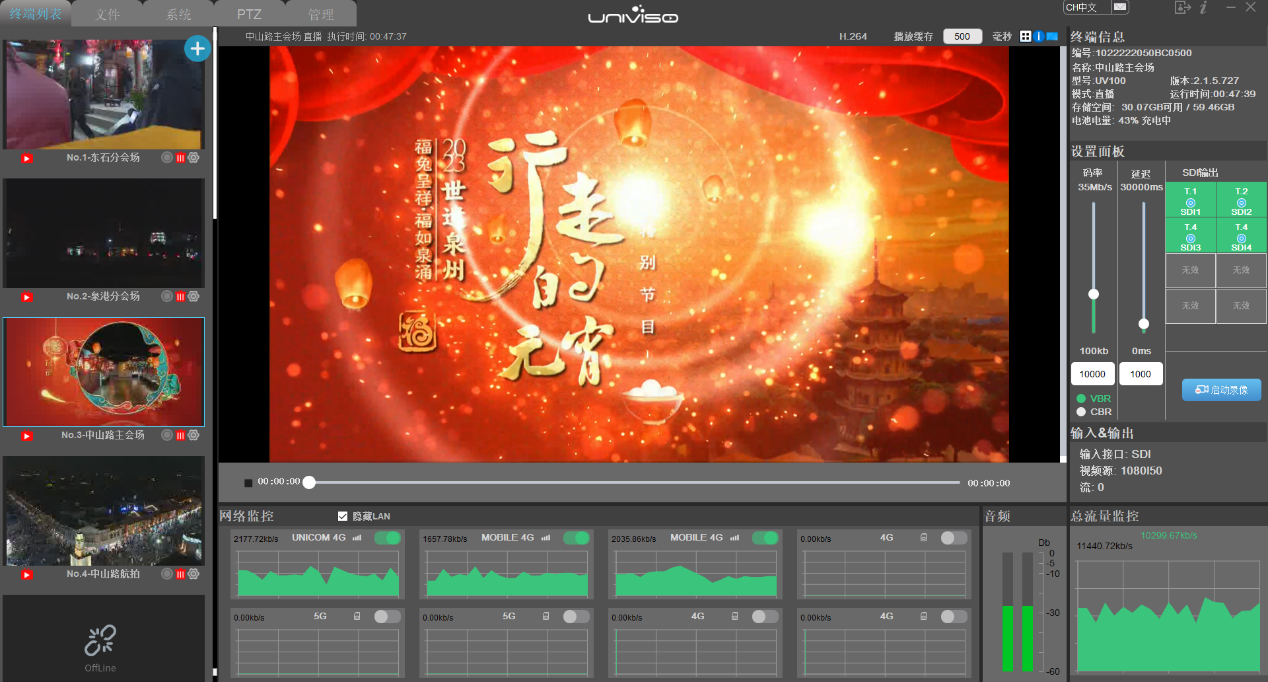
Task: Select CBR bitrate mode
Action: coord(1081,411)
